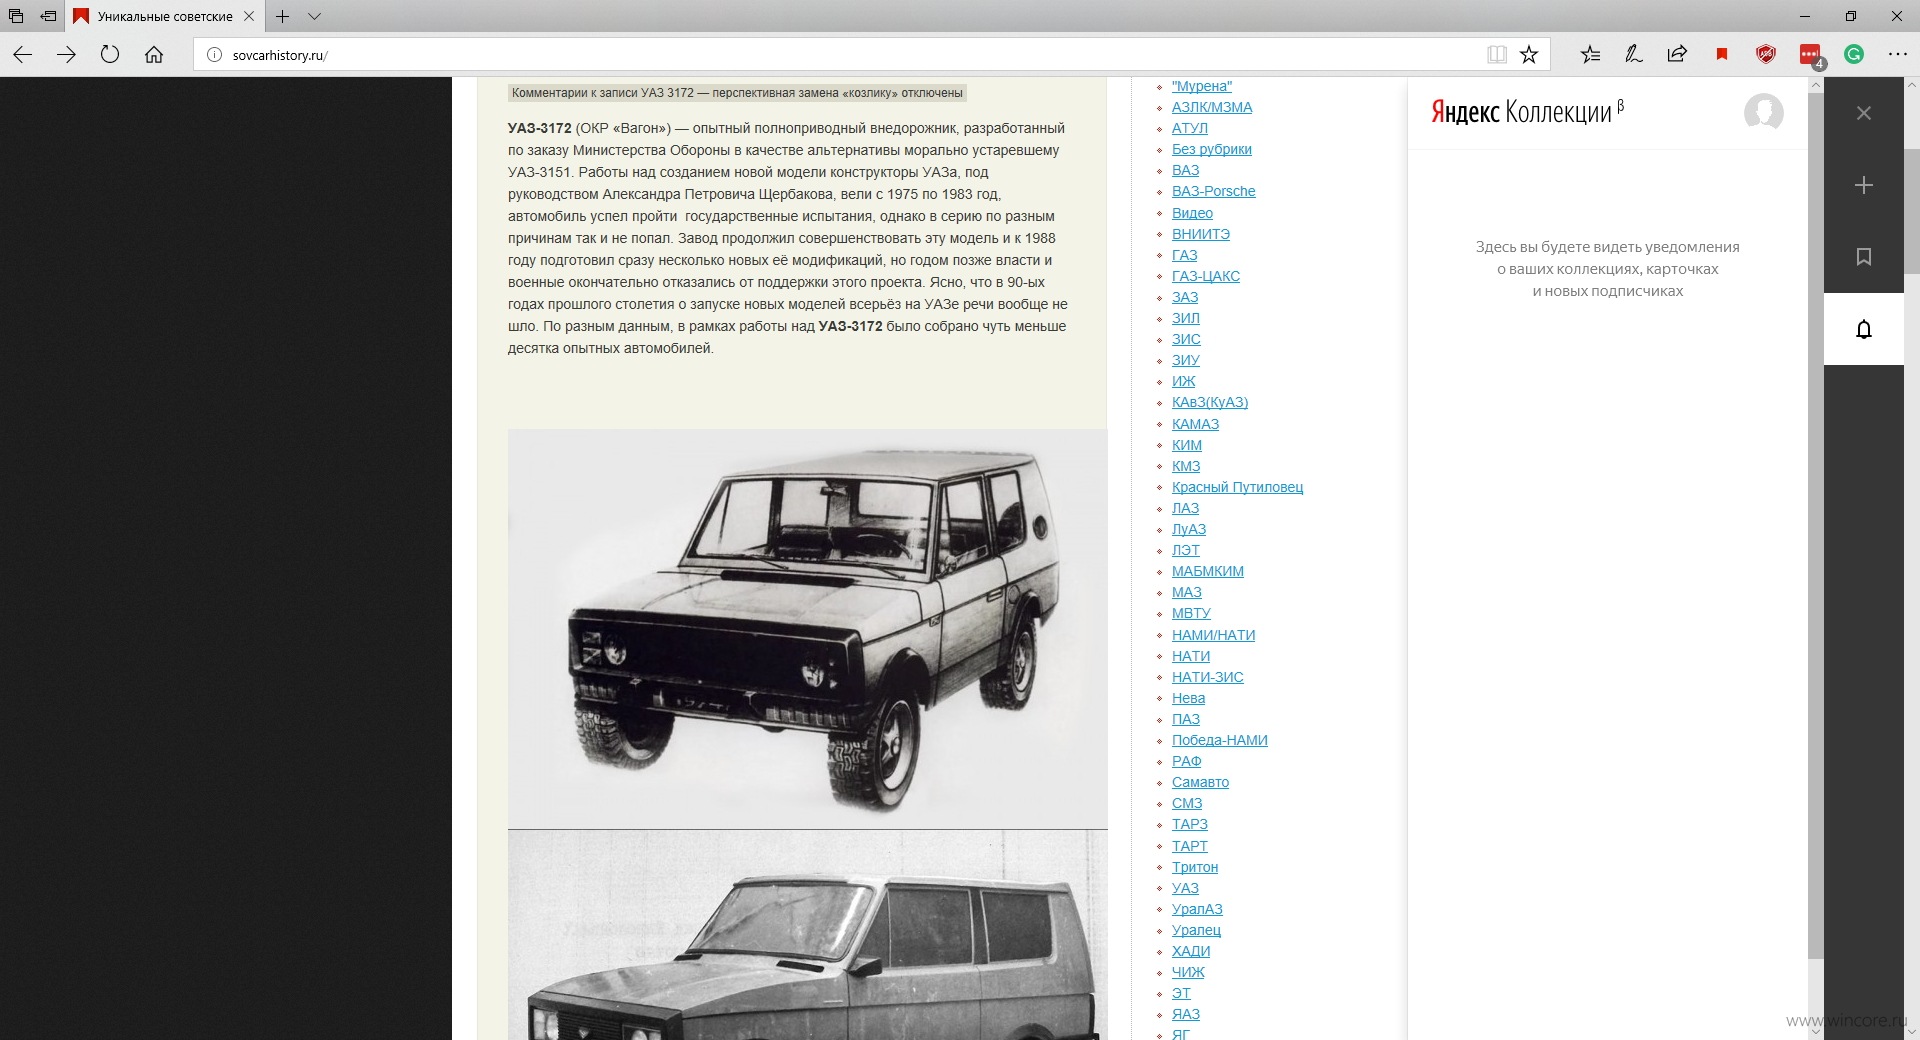Show site information icon in address bar
The height and width of the screenshot is (1040, 1920).
213,55
